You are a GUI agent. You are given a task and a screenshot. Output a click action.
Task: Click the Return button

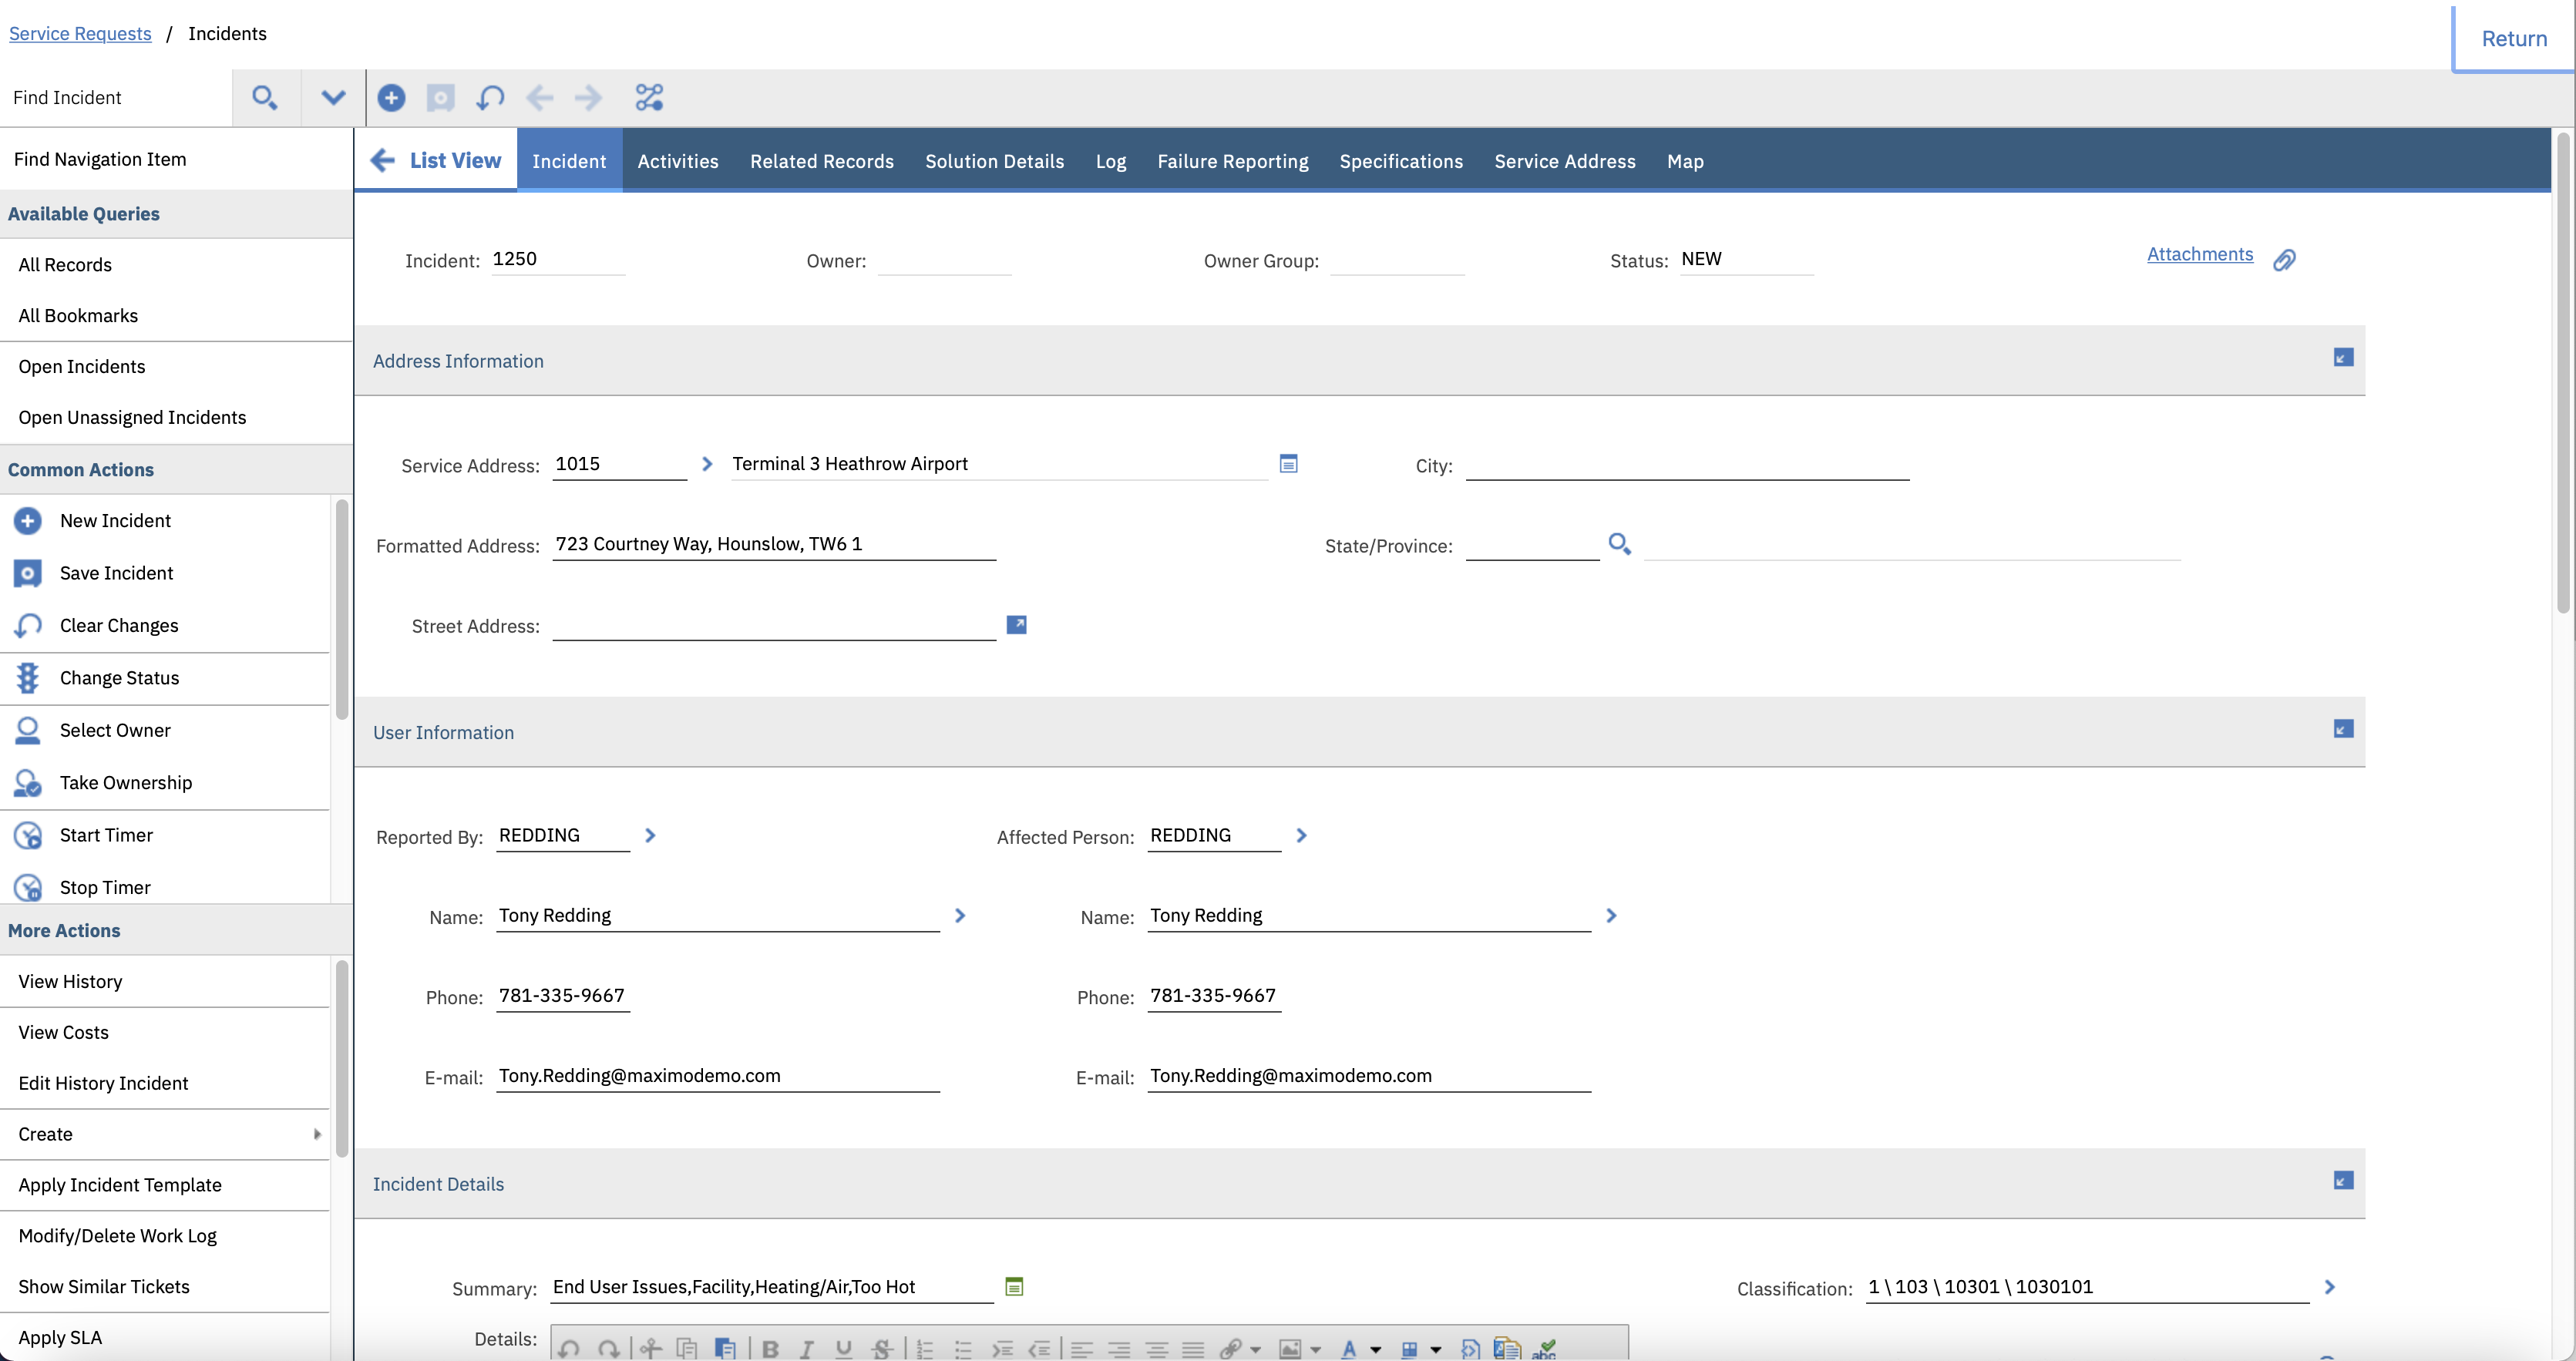tap(2513, 39)
